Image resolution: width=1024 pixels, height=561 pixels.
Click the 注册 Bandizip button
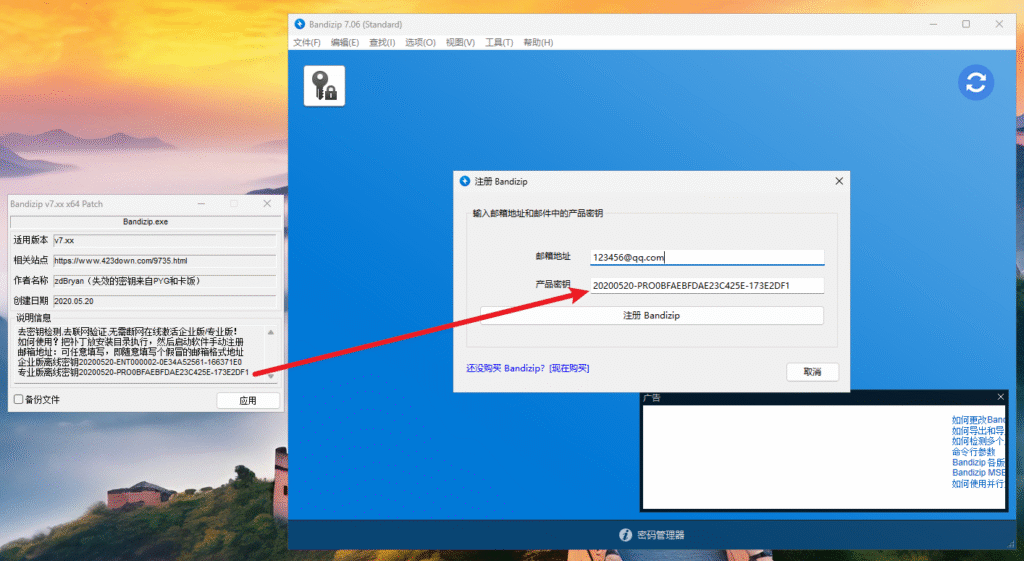[651, 315]
